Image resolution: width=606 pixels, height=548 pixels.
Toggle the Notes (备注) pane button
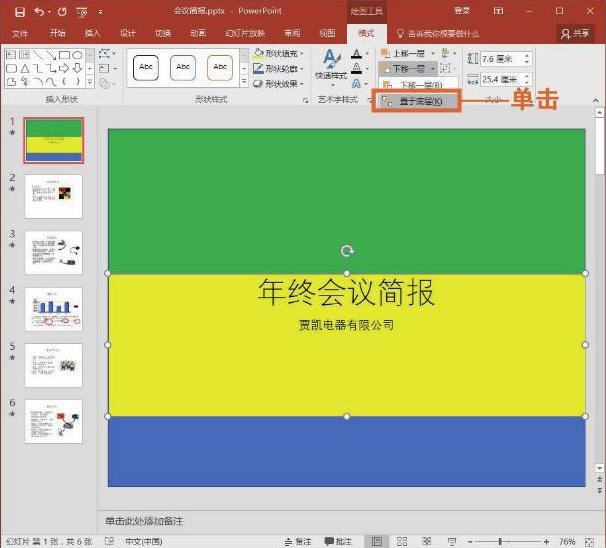pyautogui.click(x=298, y=542)
